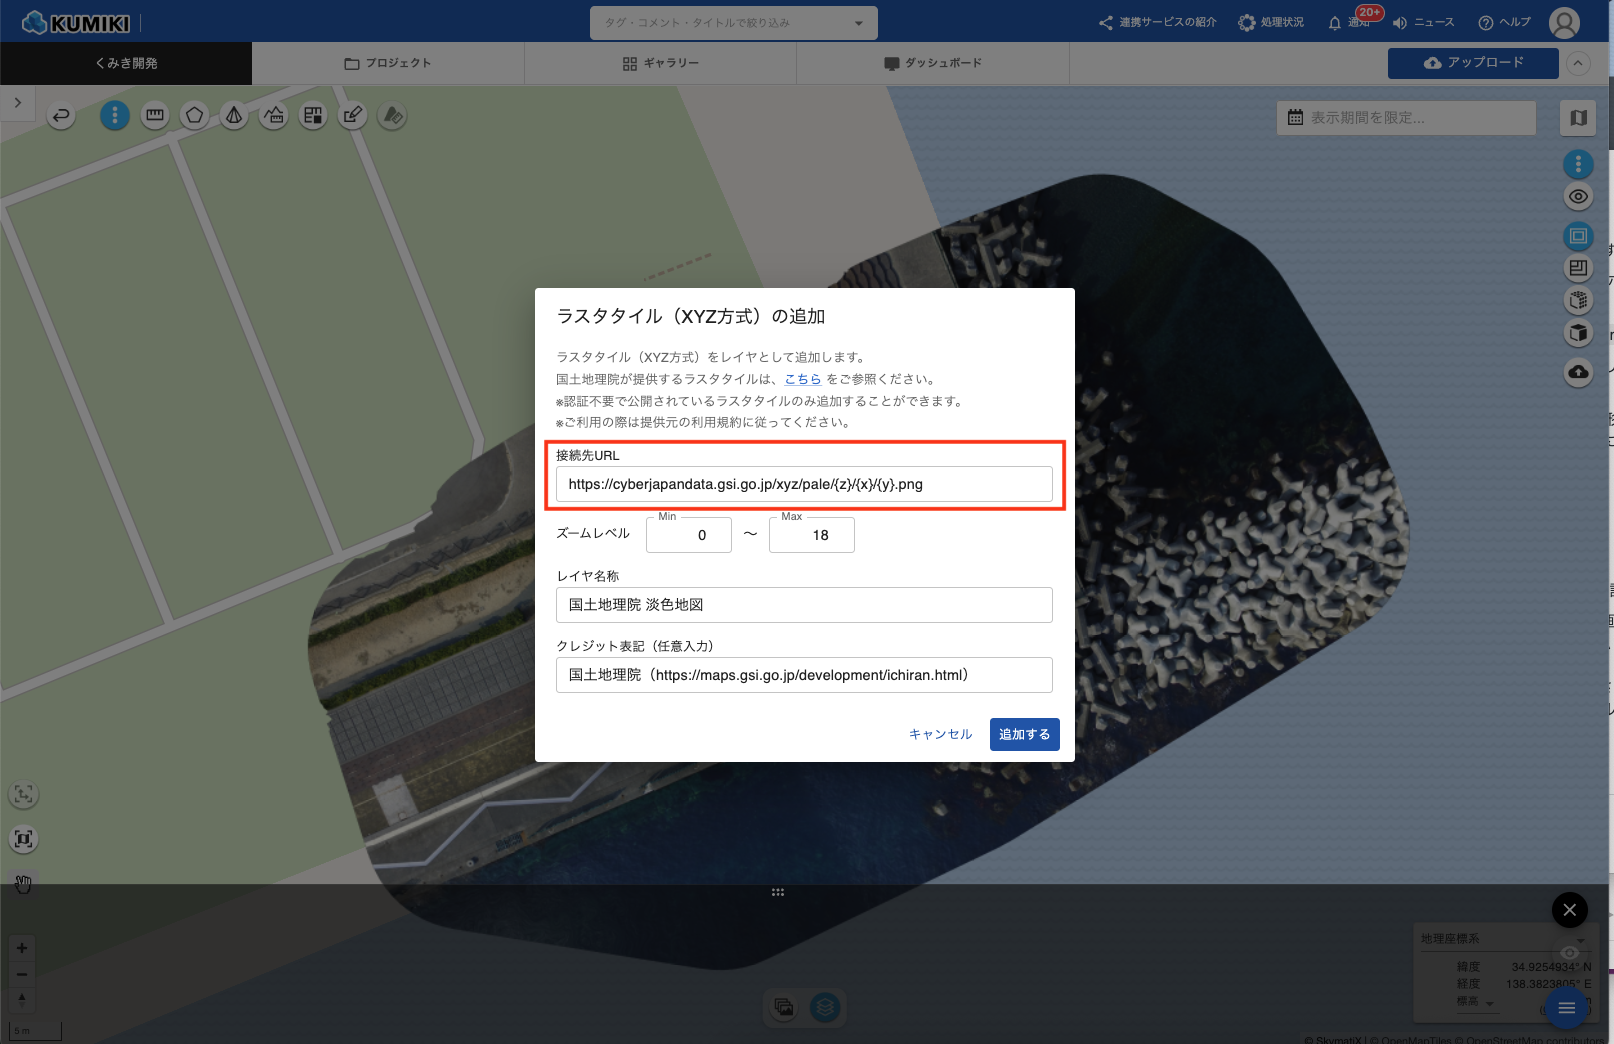The image size is (1614, 1044).
Task: Switch to the ギャラリー tab
Action: pos(660,63)
